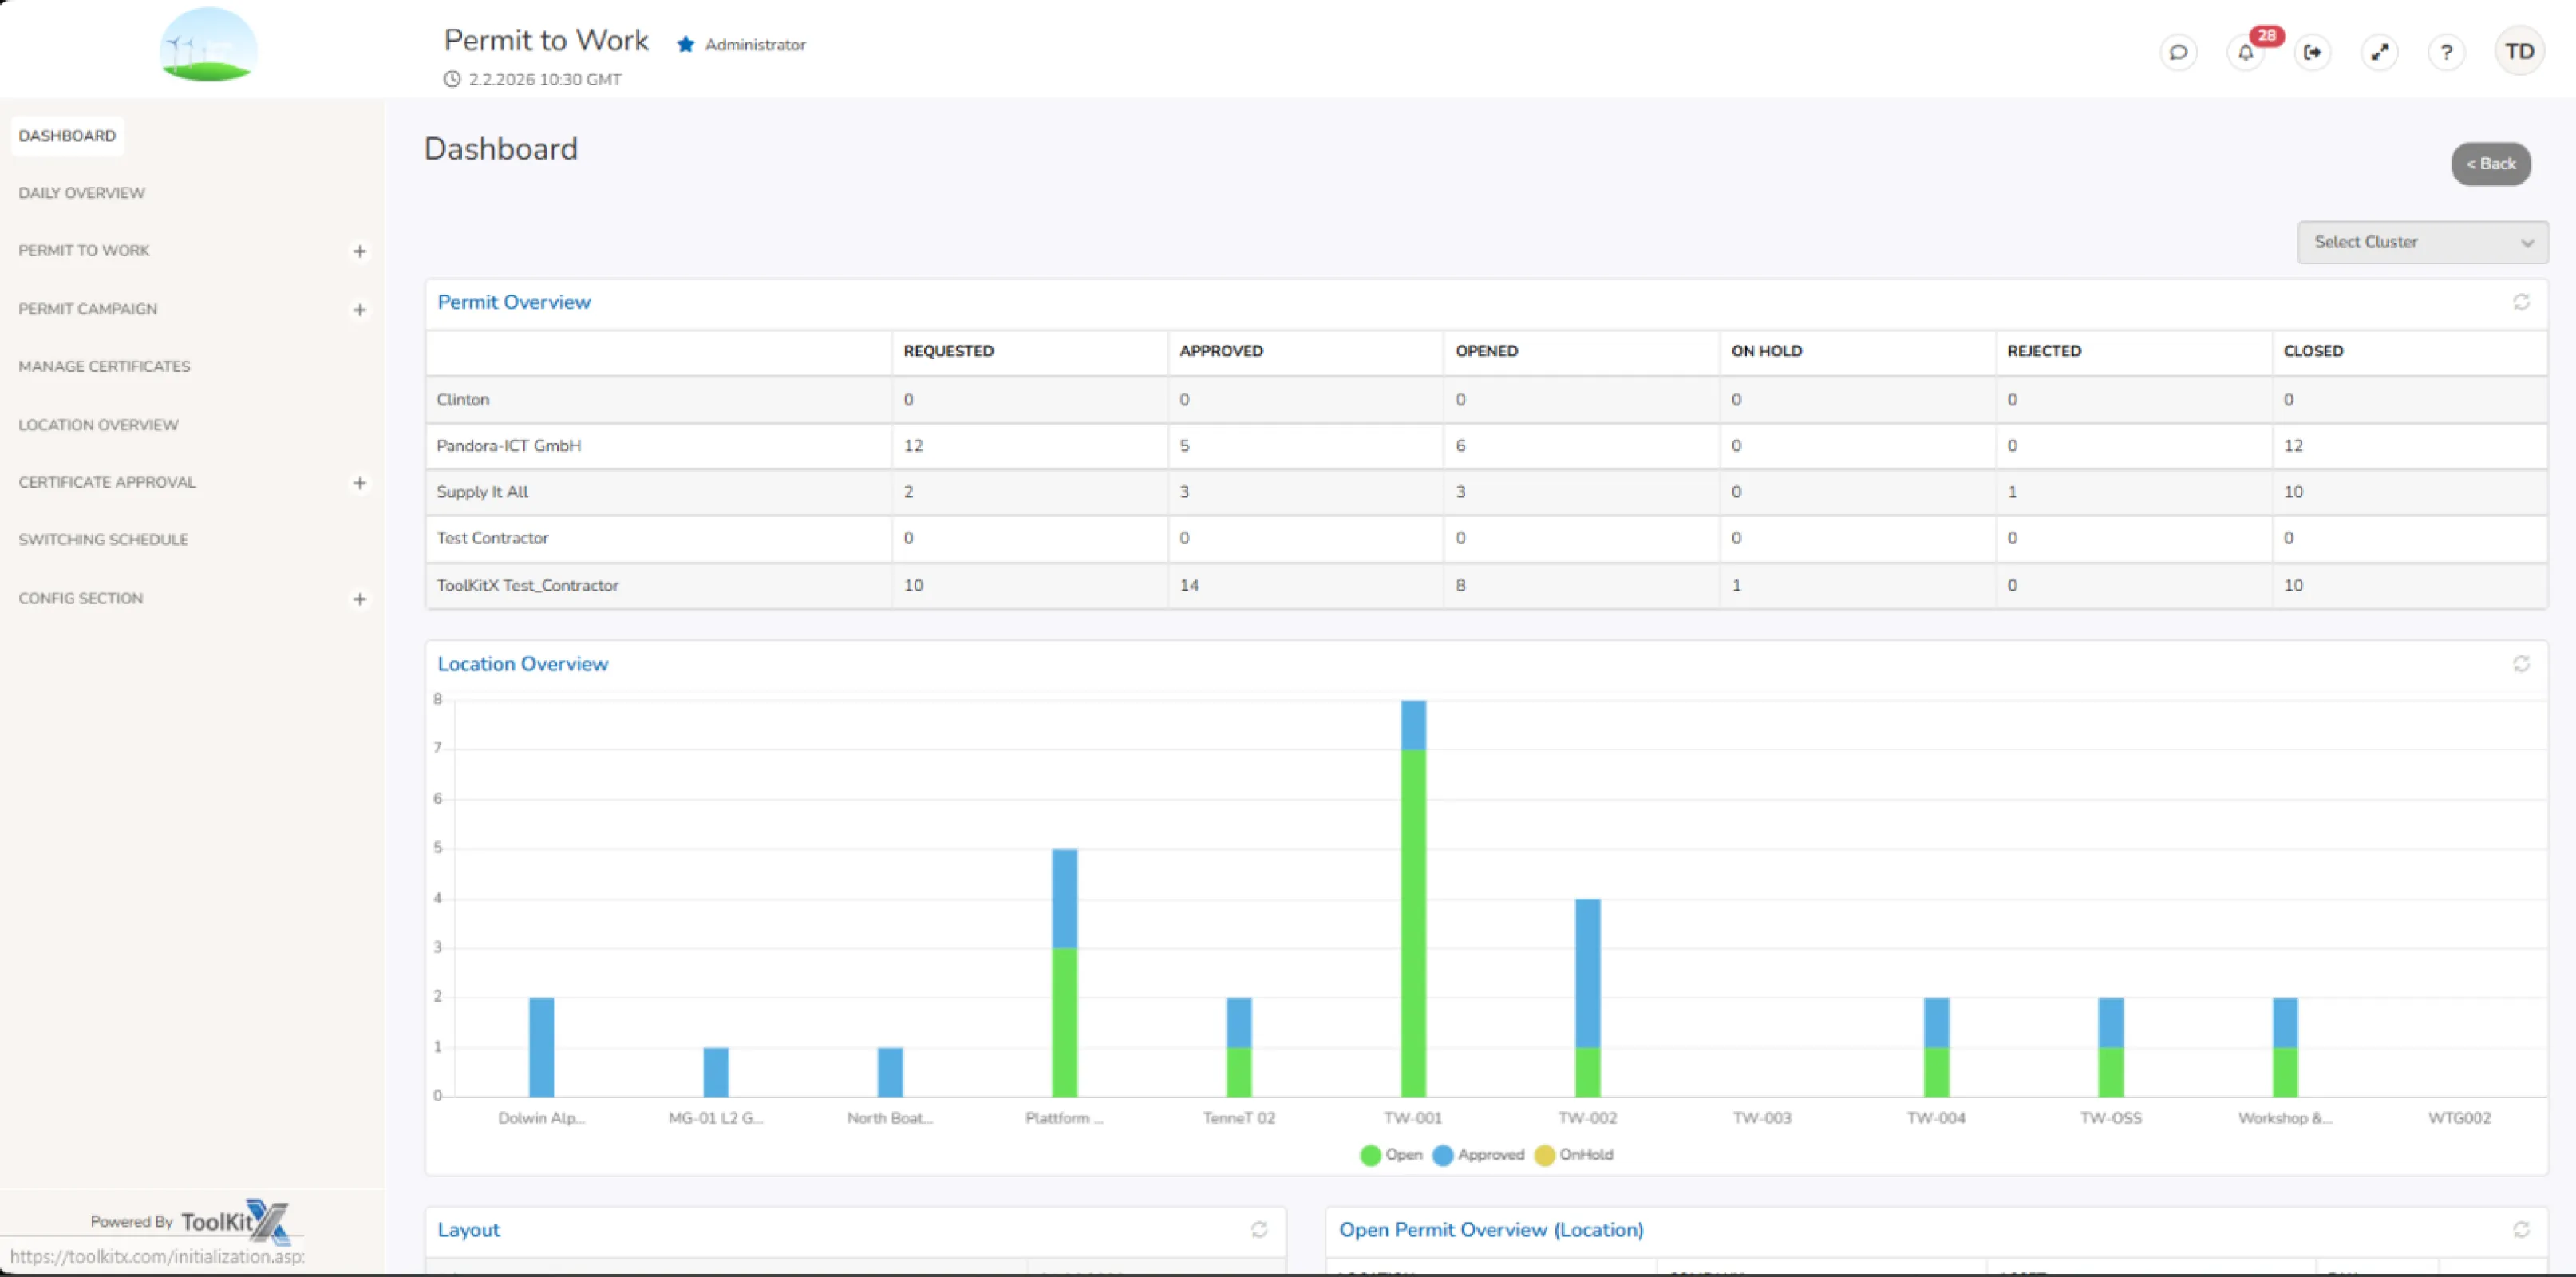Enter fullscreen using the expand arrows icon

tap(2380, 52)
